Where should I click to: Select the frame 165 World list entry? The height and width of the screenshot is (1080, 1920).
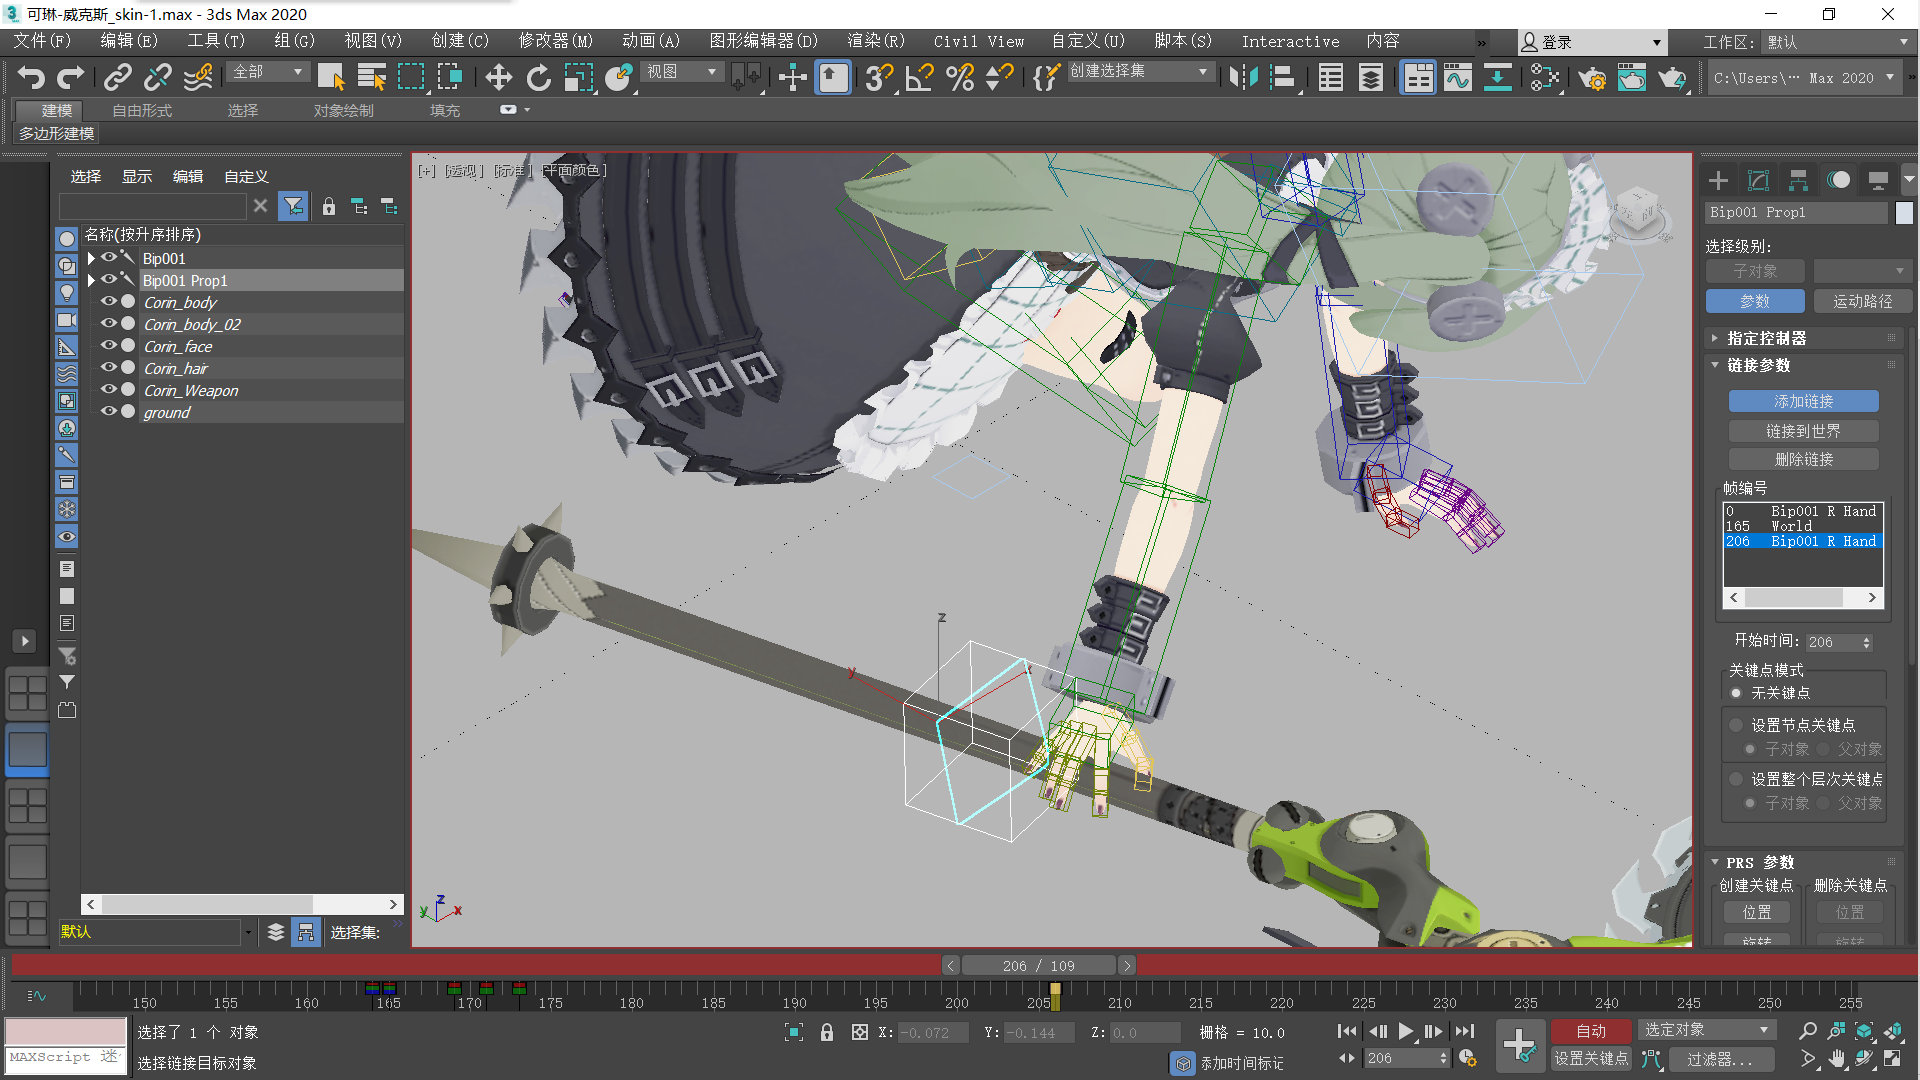[x=1802, y=526]
